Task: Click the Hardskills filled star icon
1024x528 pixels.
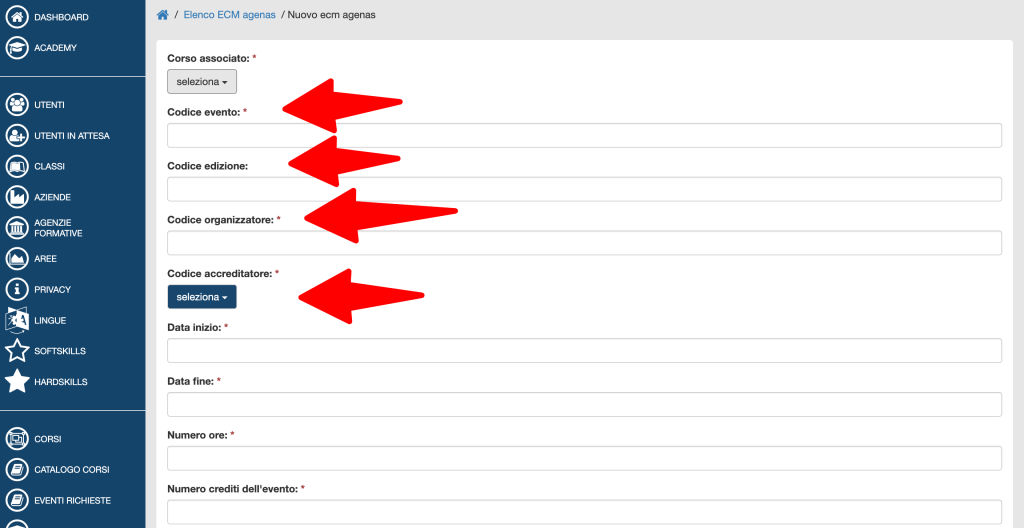Action: 17,382
